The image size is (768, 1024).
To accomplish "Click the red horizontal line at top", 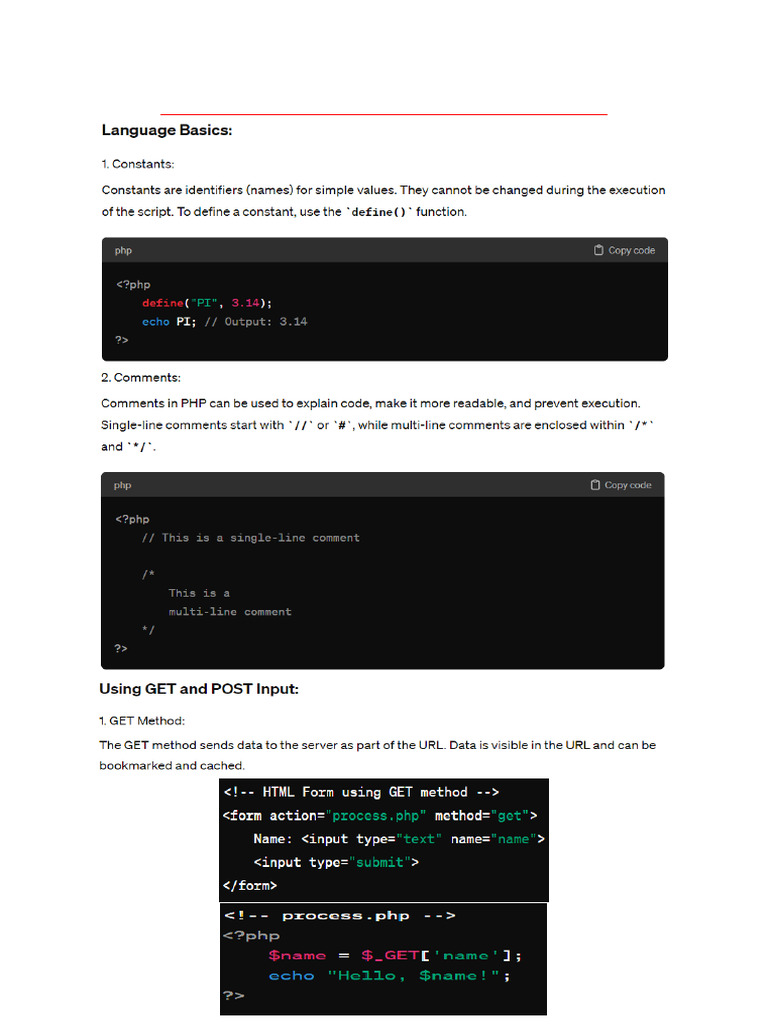I will click(x=384, y=114).
